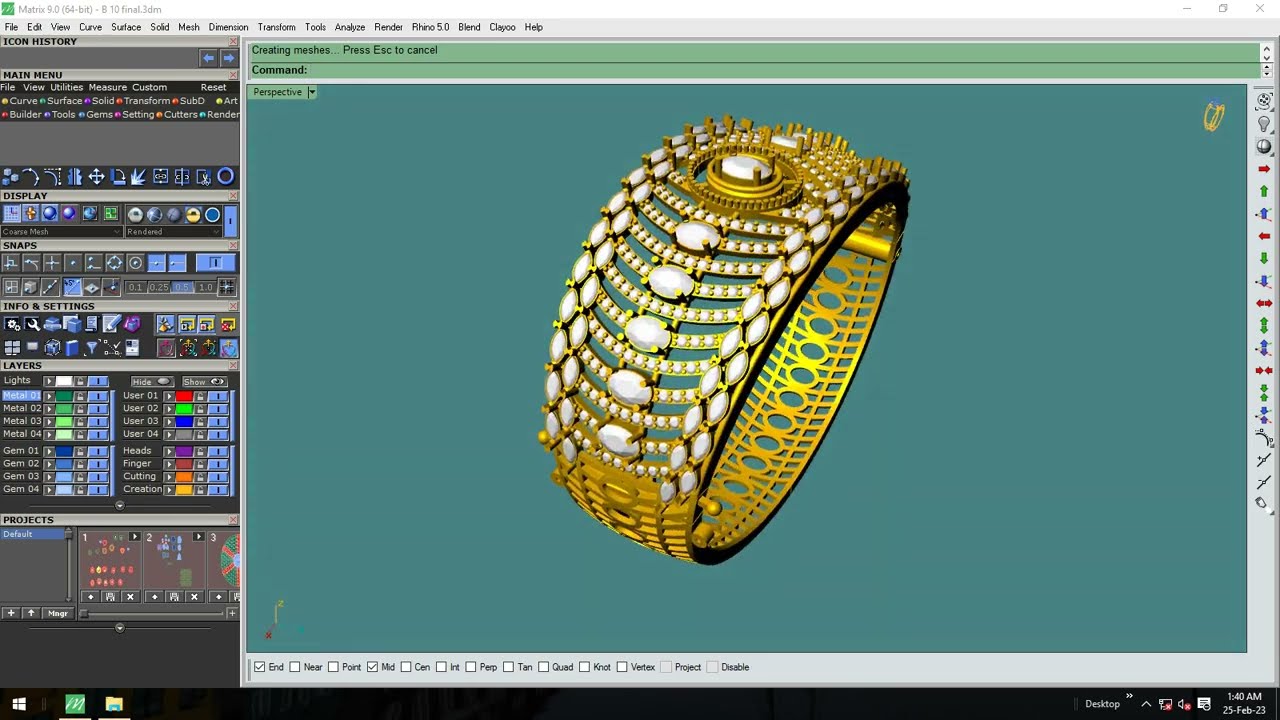
Task: Expand the Gem 01 layer arrow
Action: (49, 451)
